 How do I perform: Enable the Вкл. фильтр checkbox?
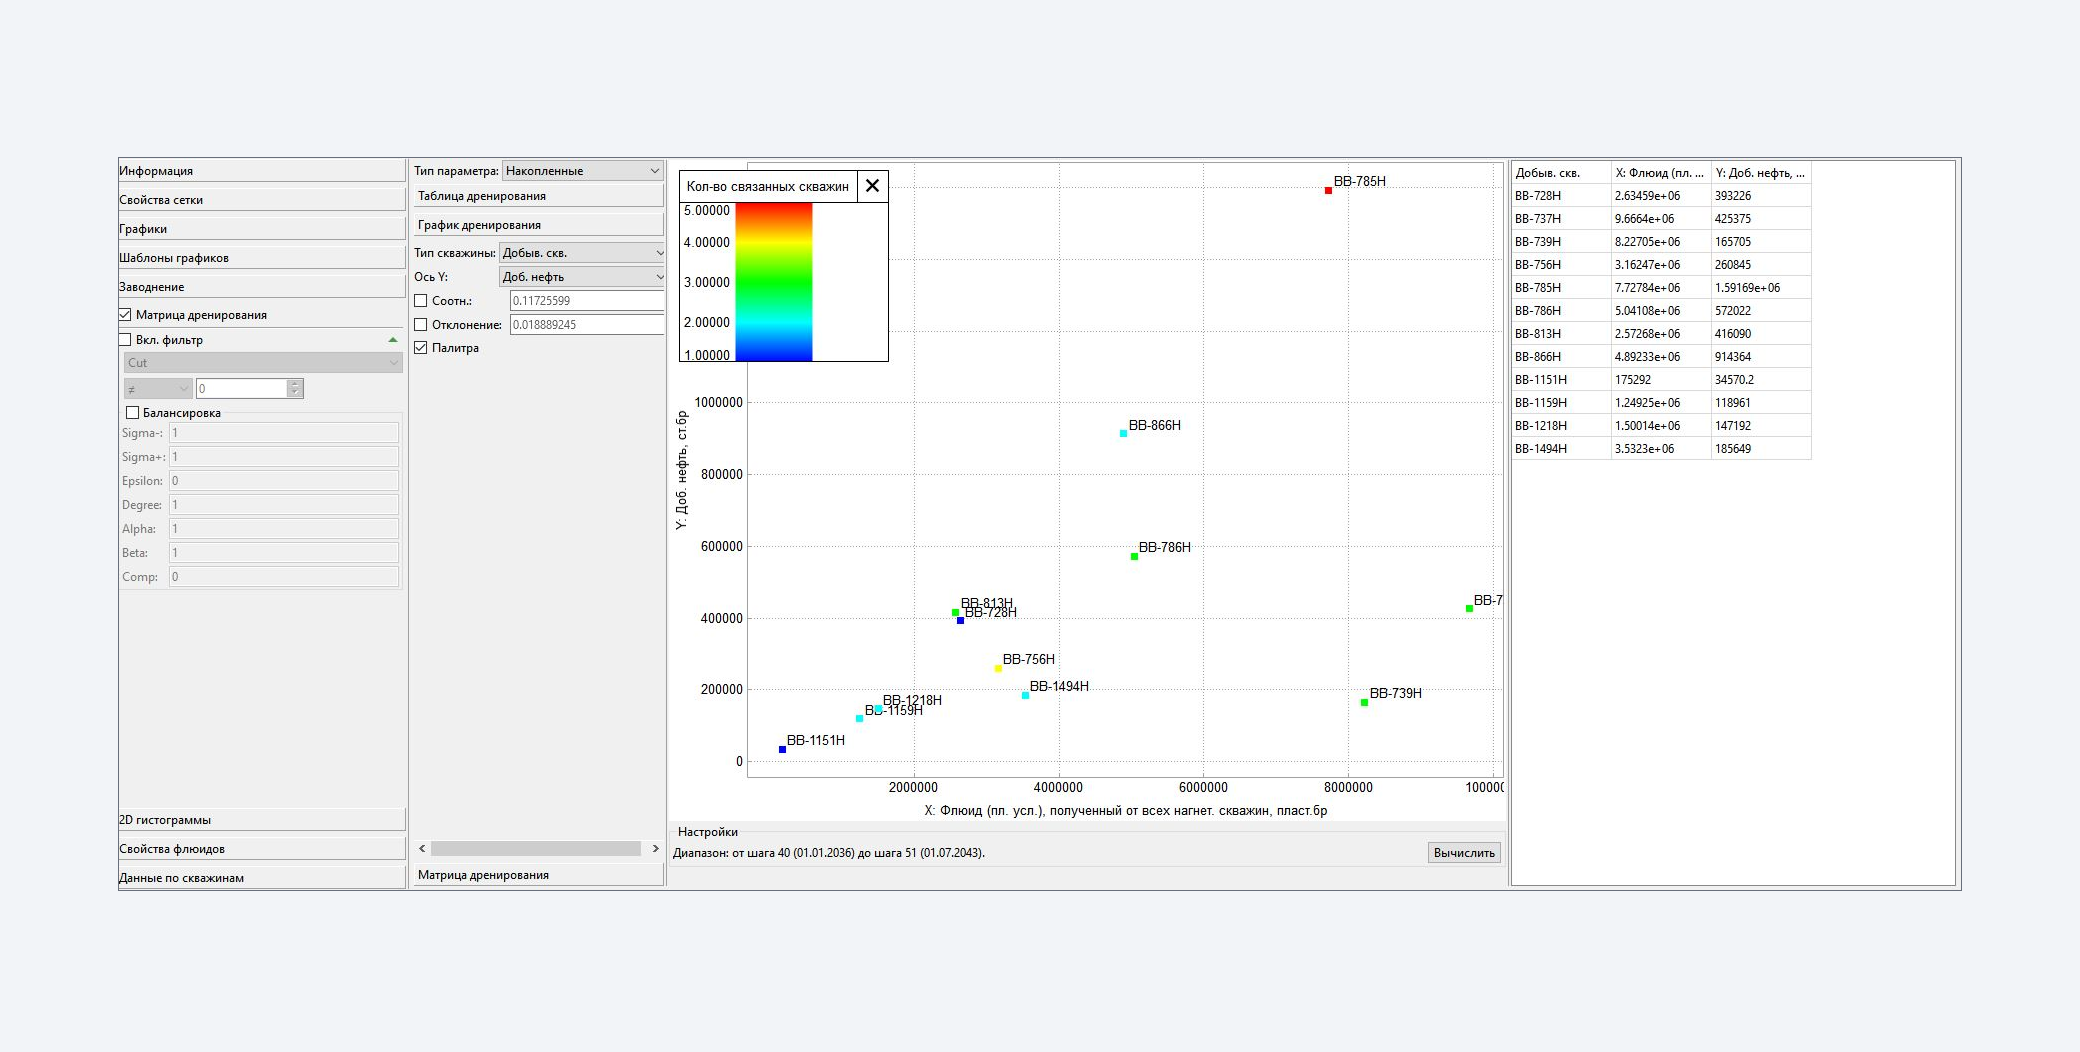(125, 340)
